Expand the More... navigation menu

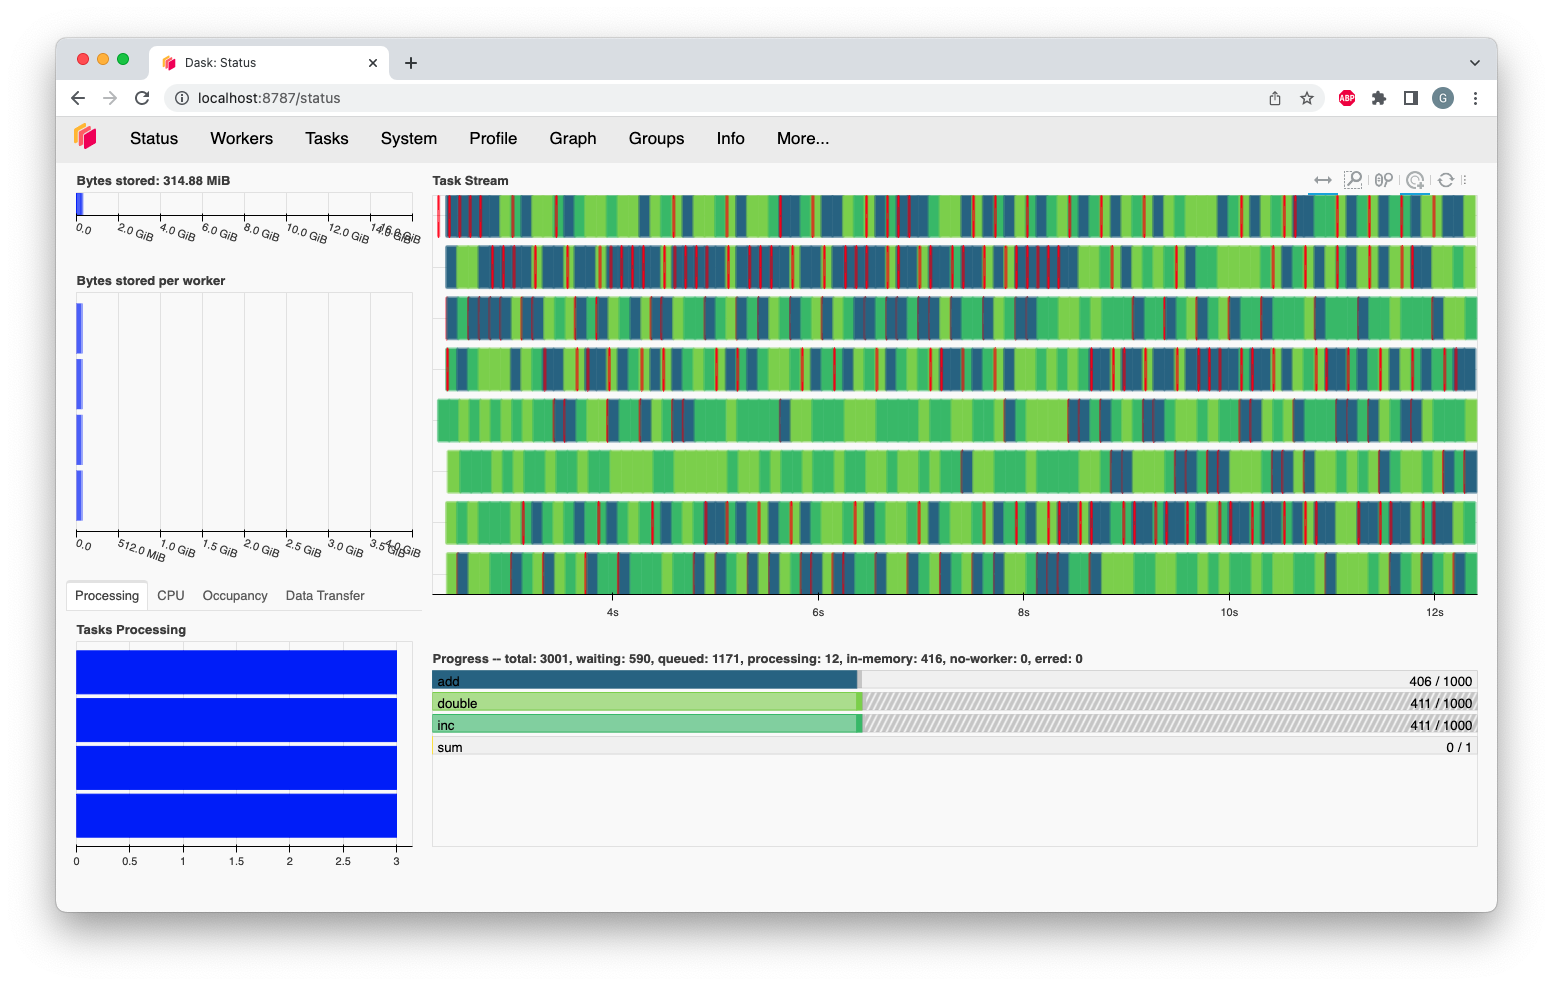click(x=802, y=138)
